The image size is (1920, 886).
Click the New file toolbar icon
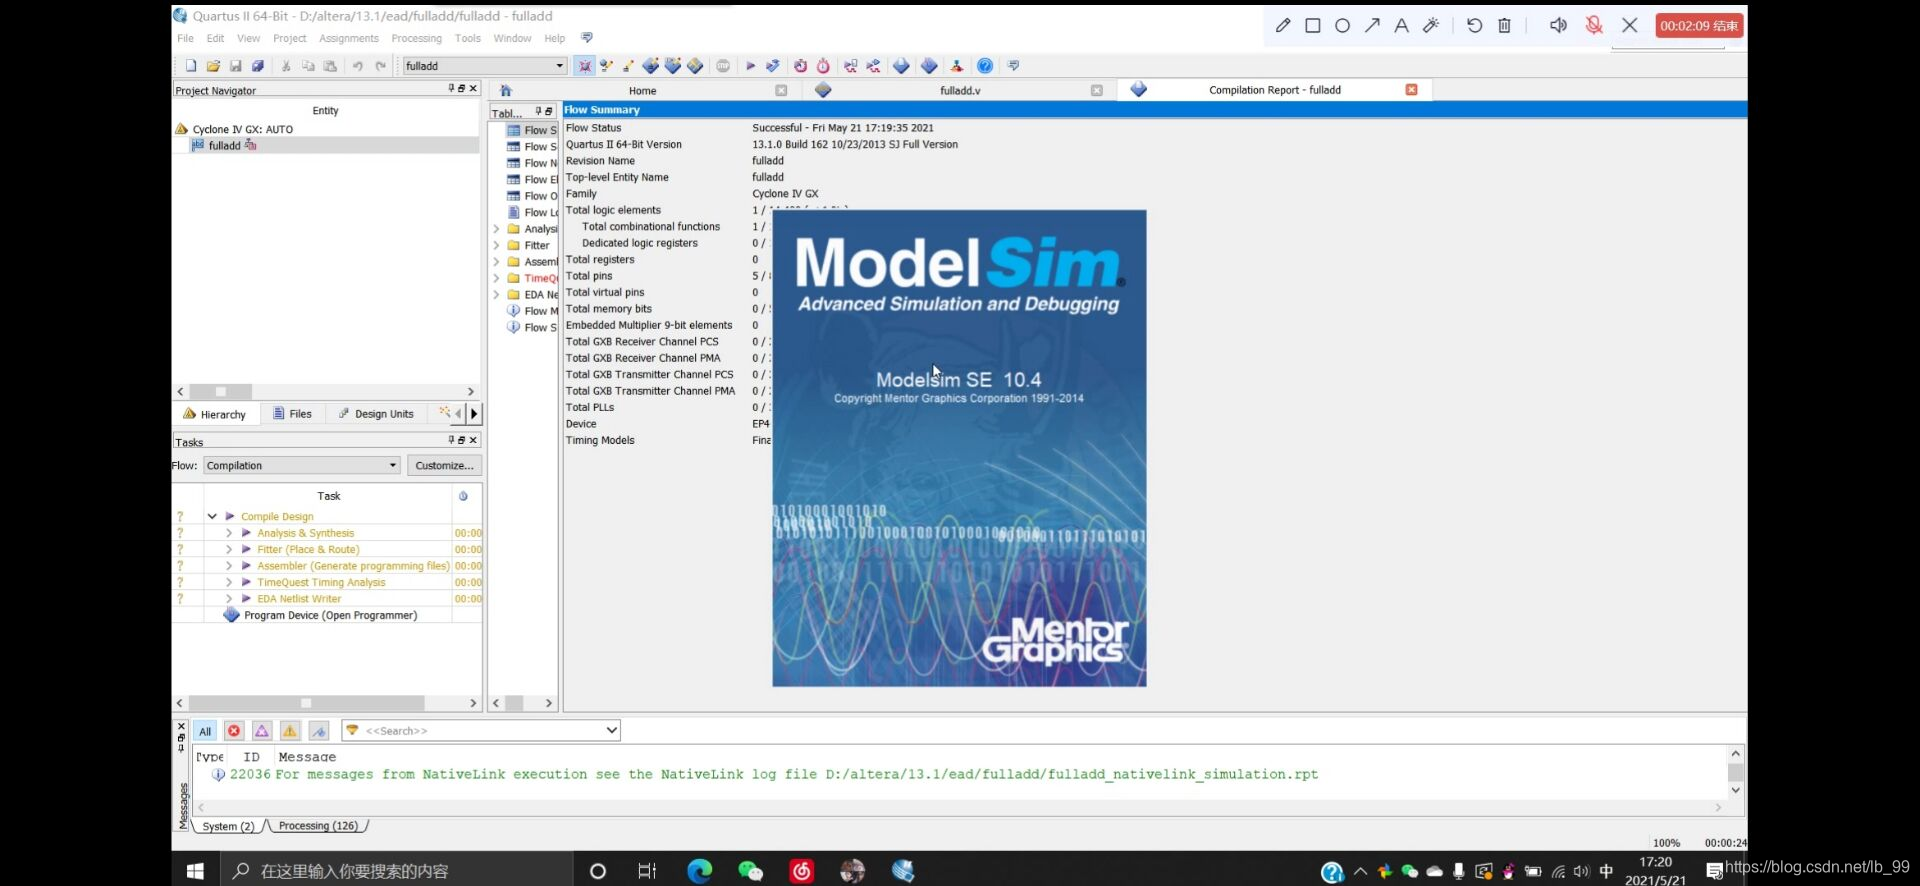[x=191, y=66]
